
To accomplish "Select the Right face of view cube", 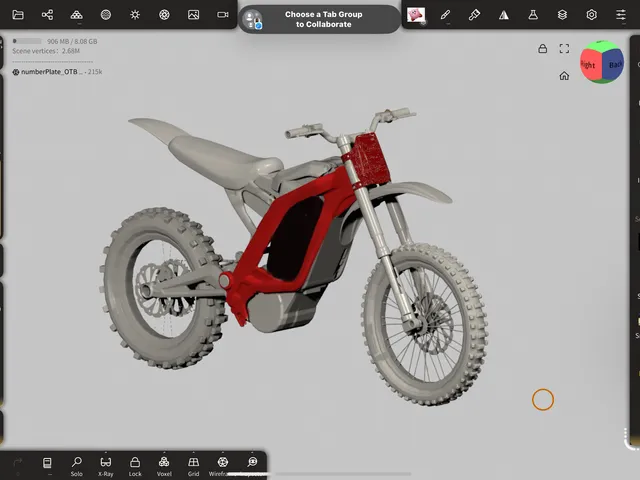I will pos(590,64).
